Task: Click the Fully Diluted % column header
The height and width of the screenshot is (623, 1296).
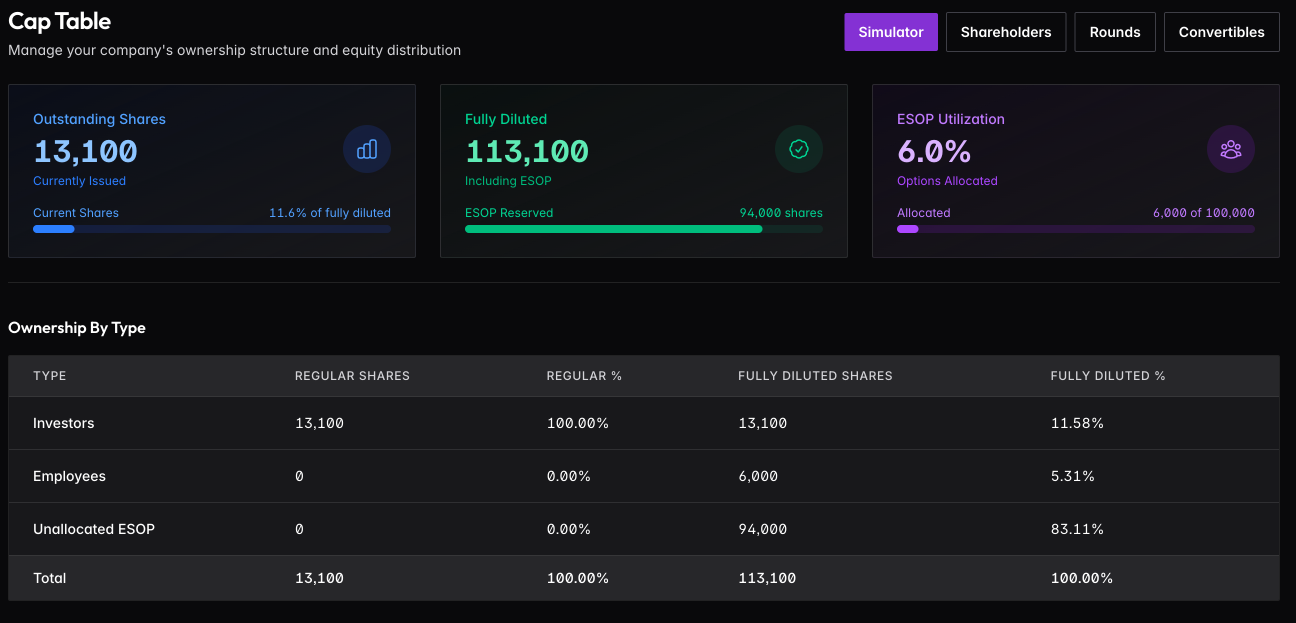Action: (x=1108, y=376)
